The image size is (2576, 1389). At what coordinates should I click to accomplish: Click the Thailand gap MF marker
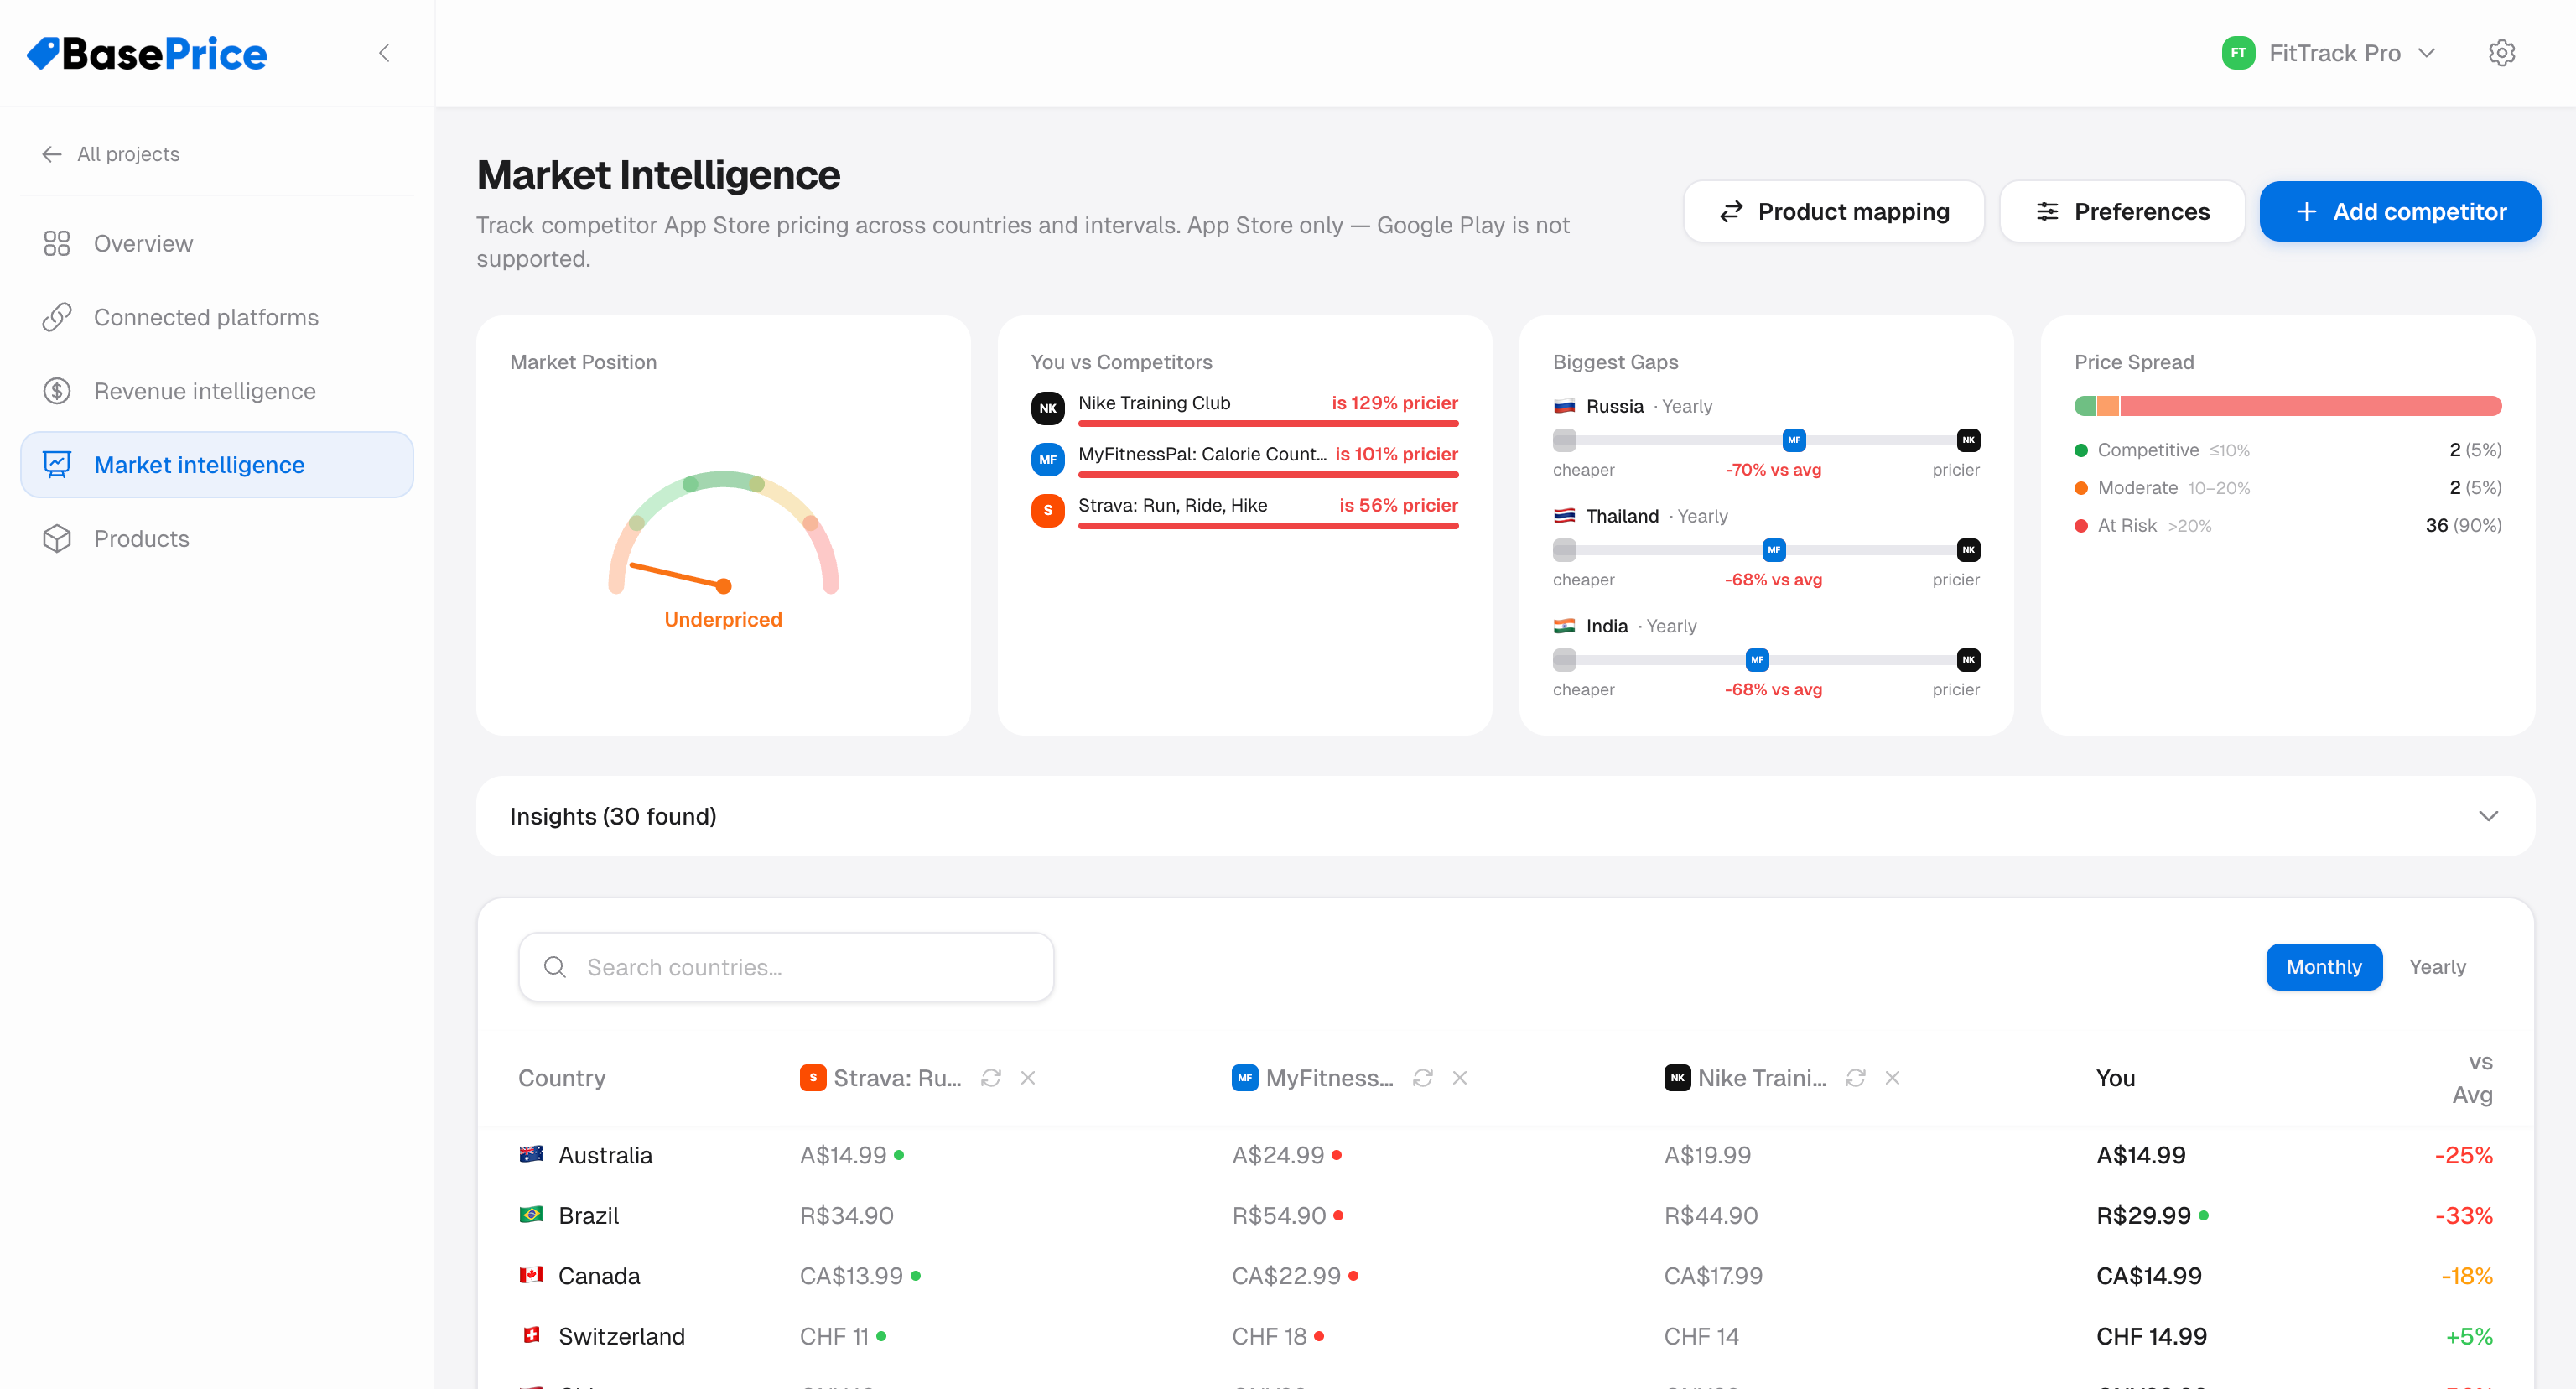click(x=1774, y=550)
